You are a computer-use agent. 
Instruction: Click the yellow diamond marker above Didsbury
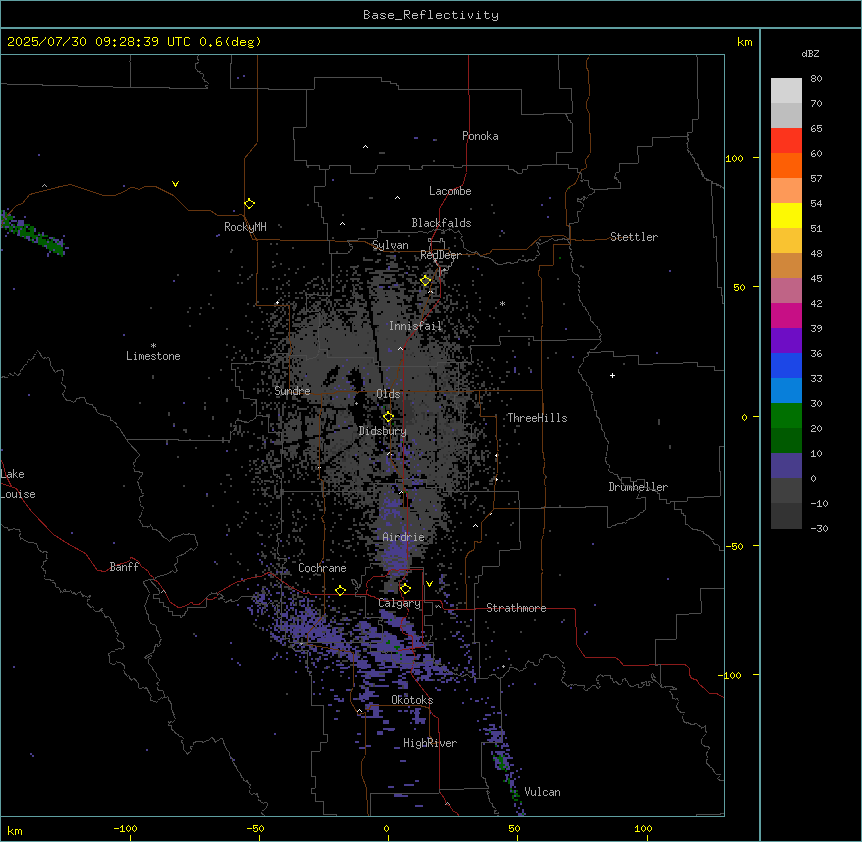point(389,417)
